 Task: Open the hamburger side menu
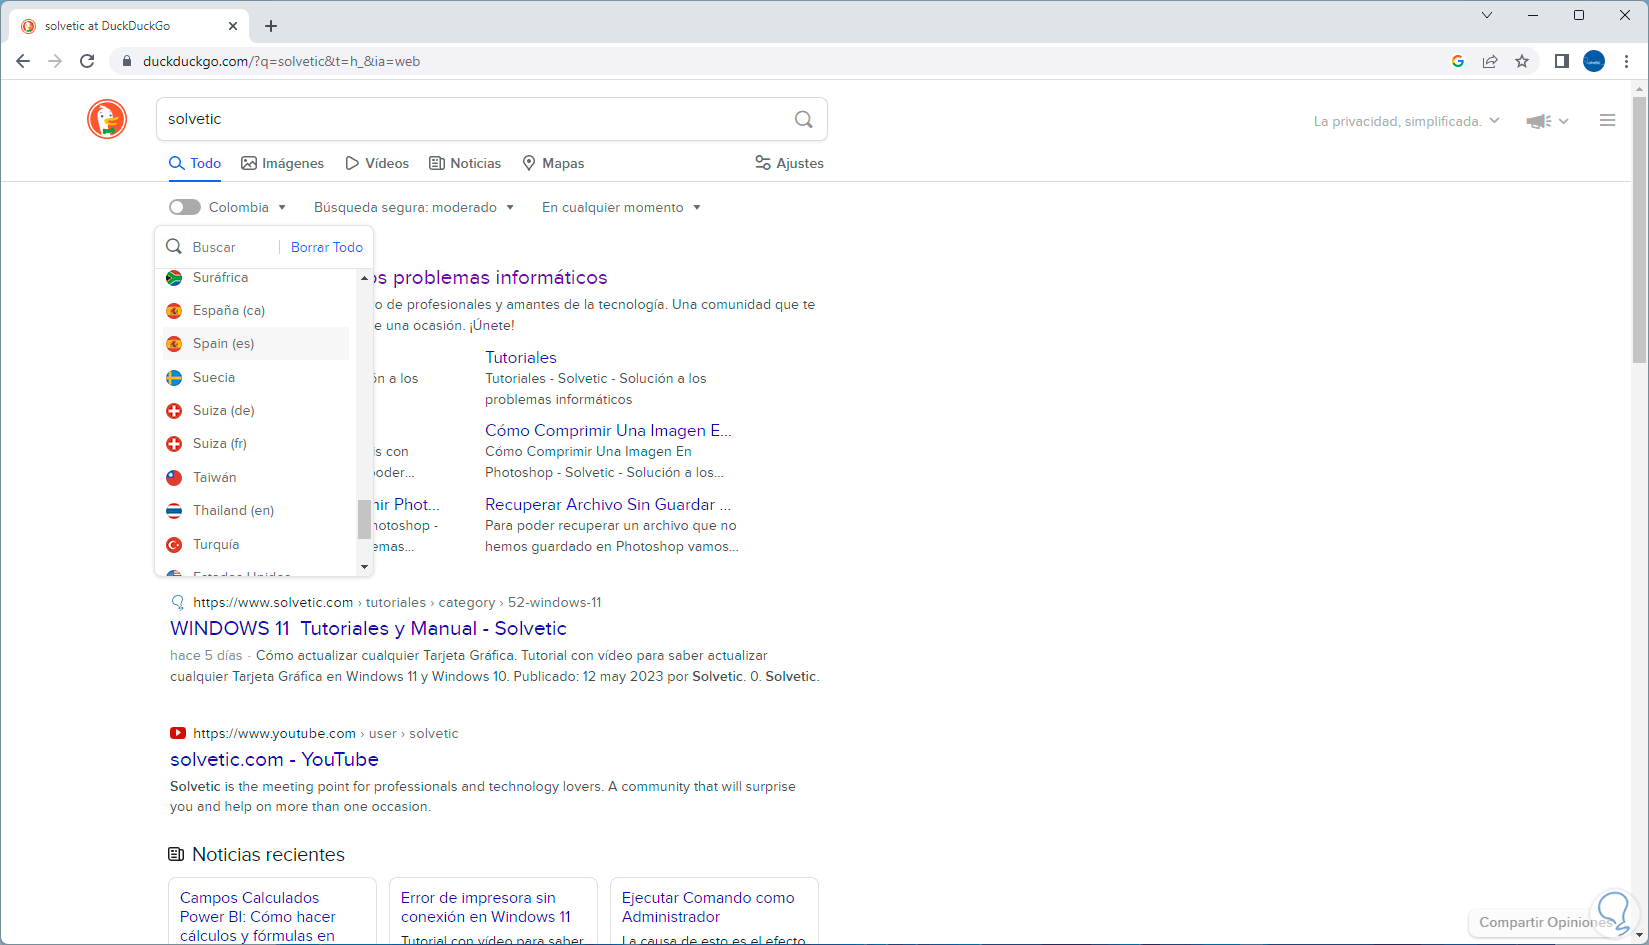[x=1607, y=120]
